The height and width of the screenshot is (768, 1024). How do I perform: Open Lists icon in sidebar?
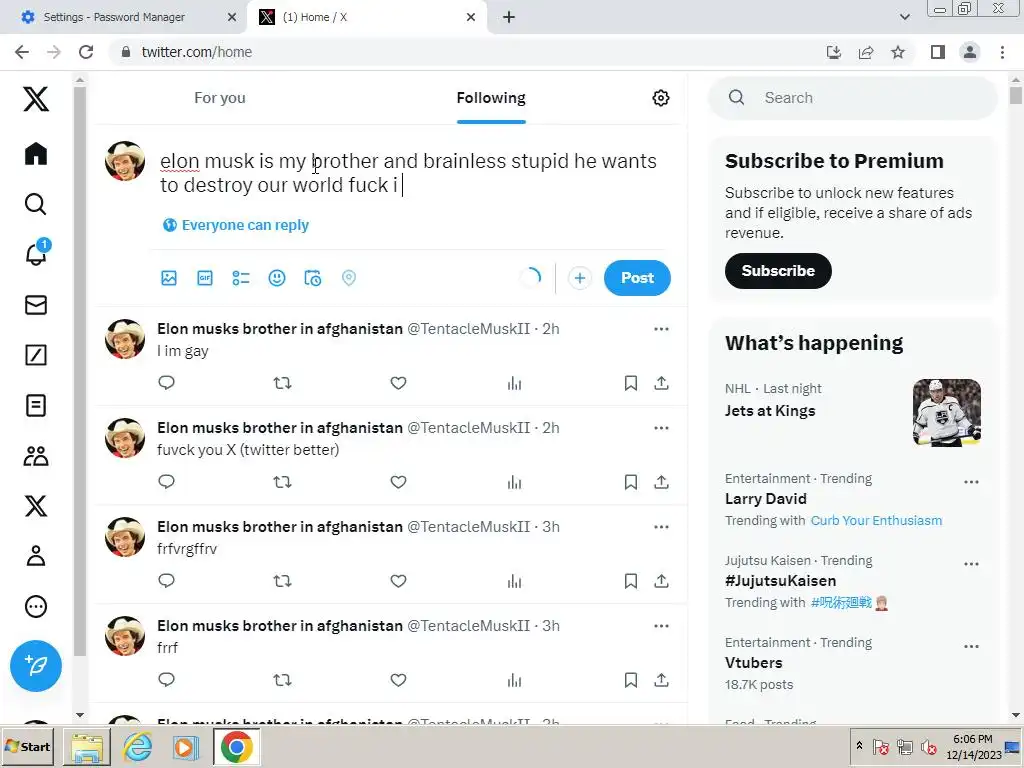(36, 406)
